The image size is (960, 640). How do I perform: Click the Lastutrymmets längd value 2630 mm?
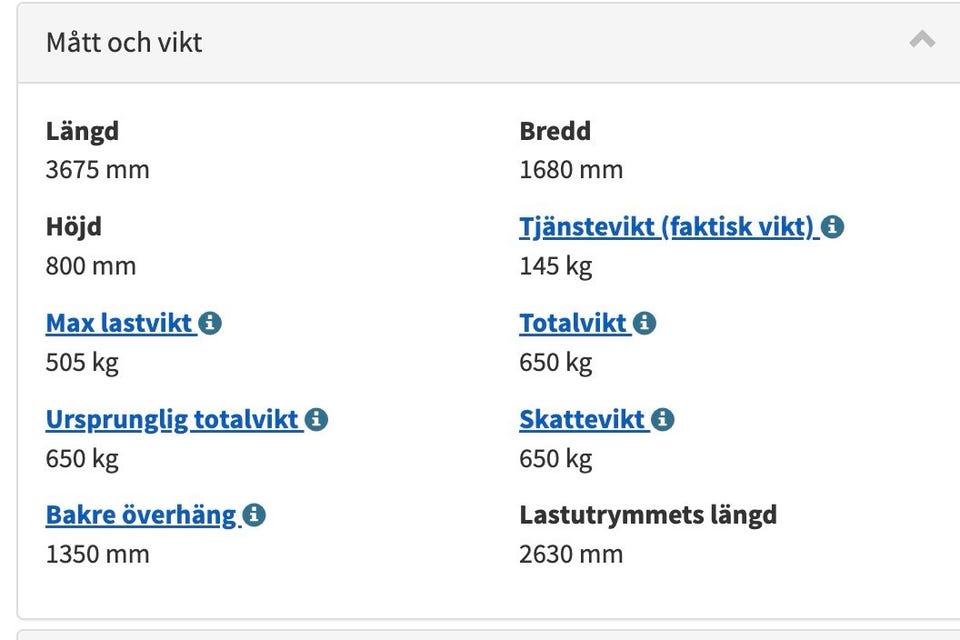point(571,554)
